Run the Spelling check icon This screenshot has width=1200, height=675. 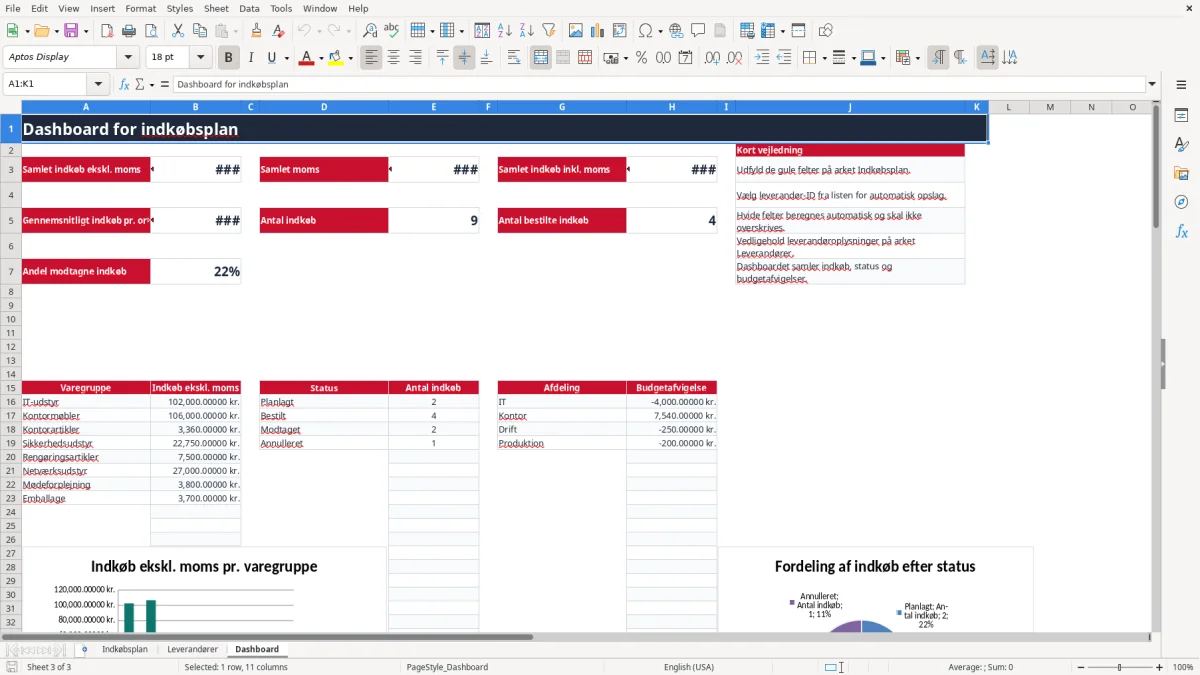tap(391, 31)
